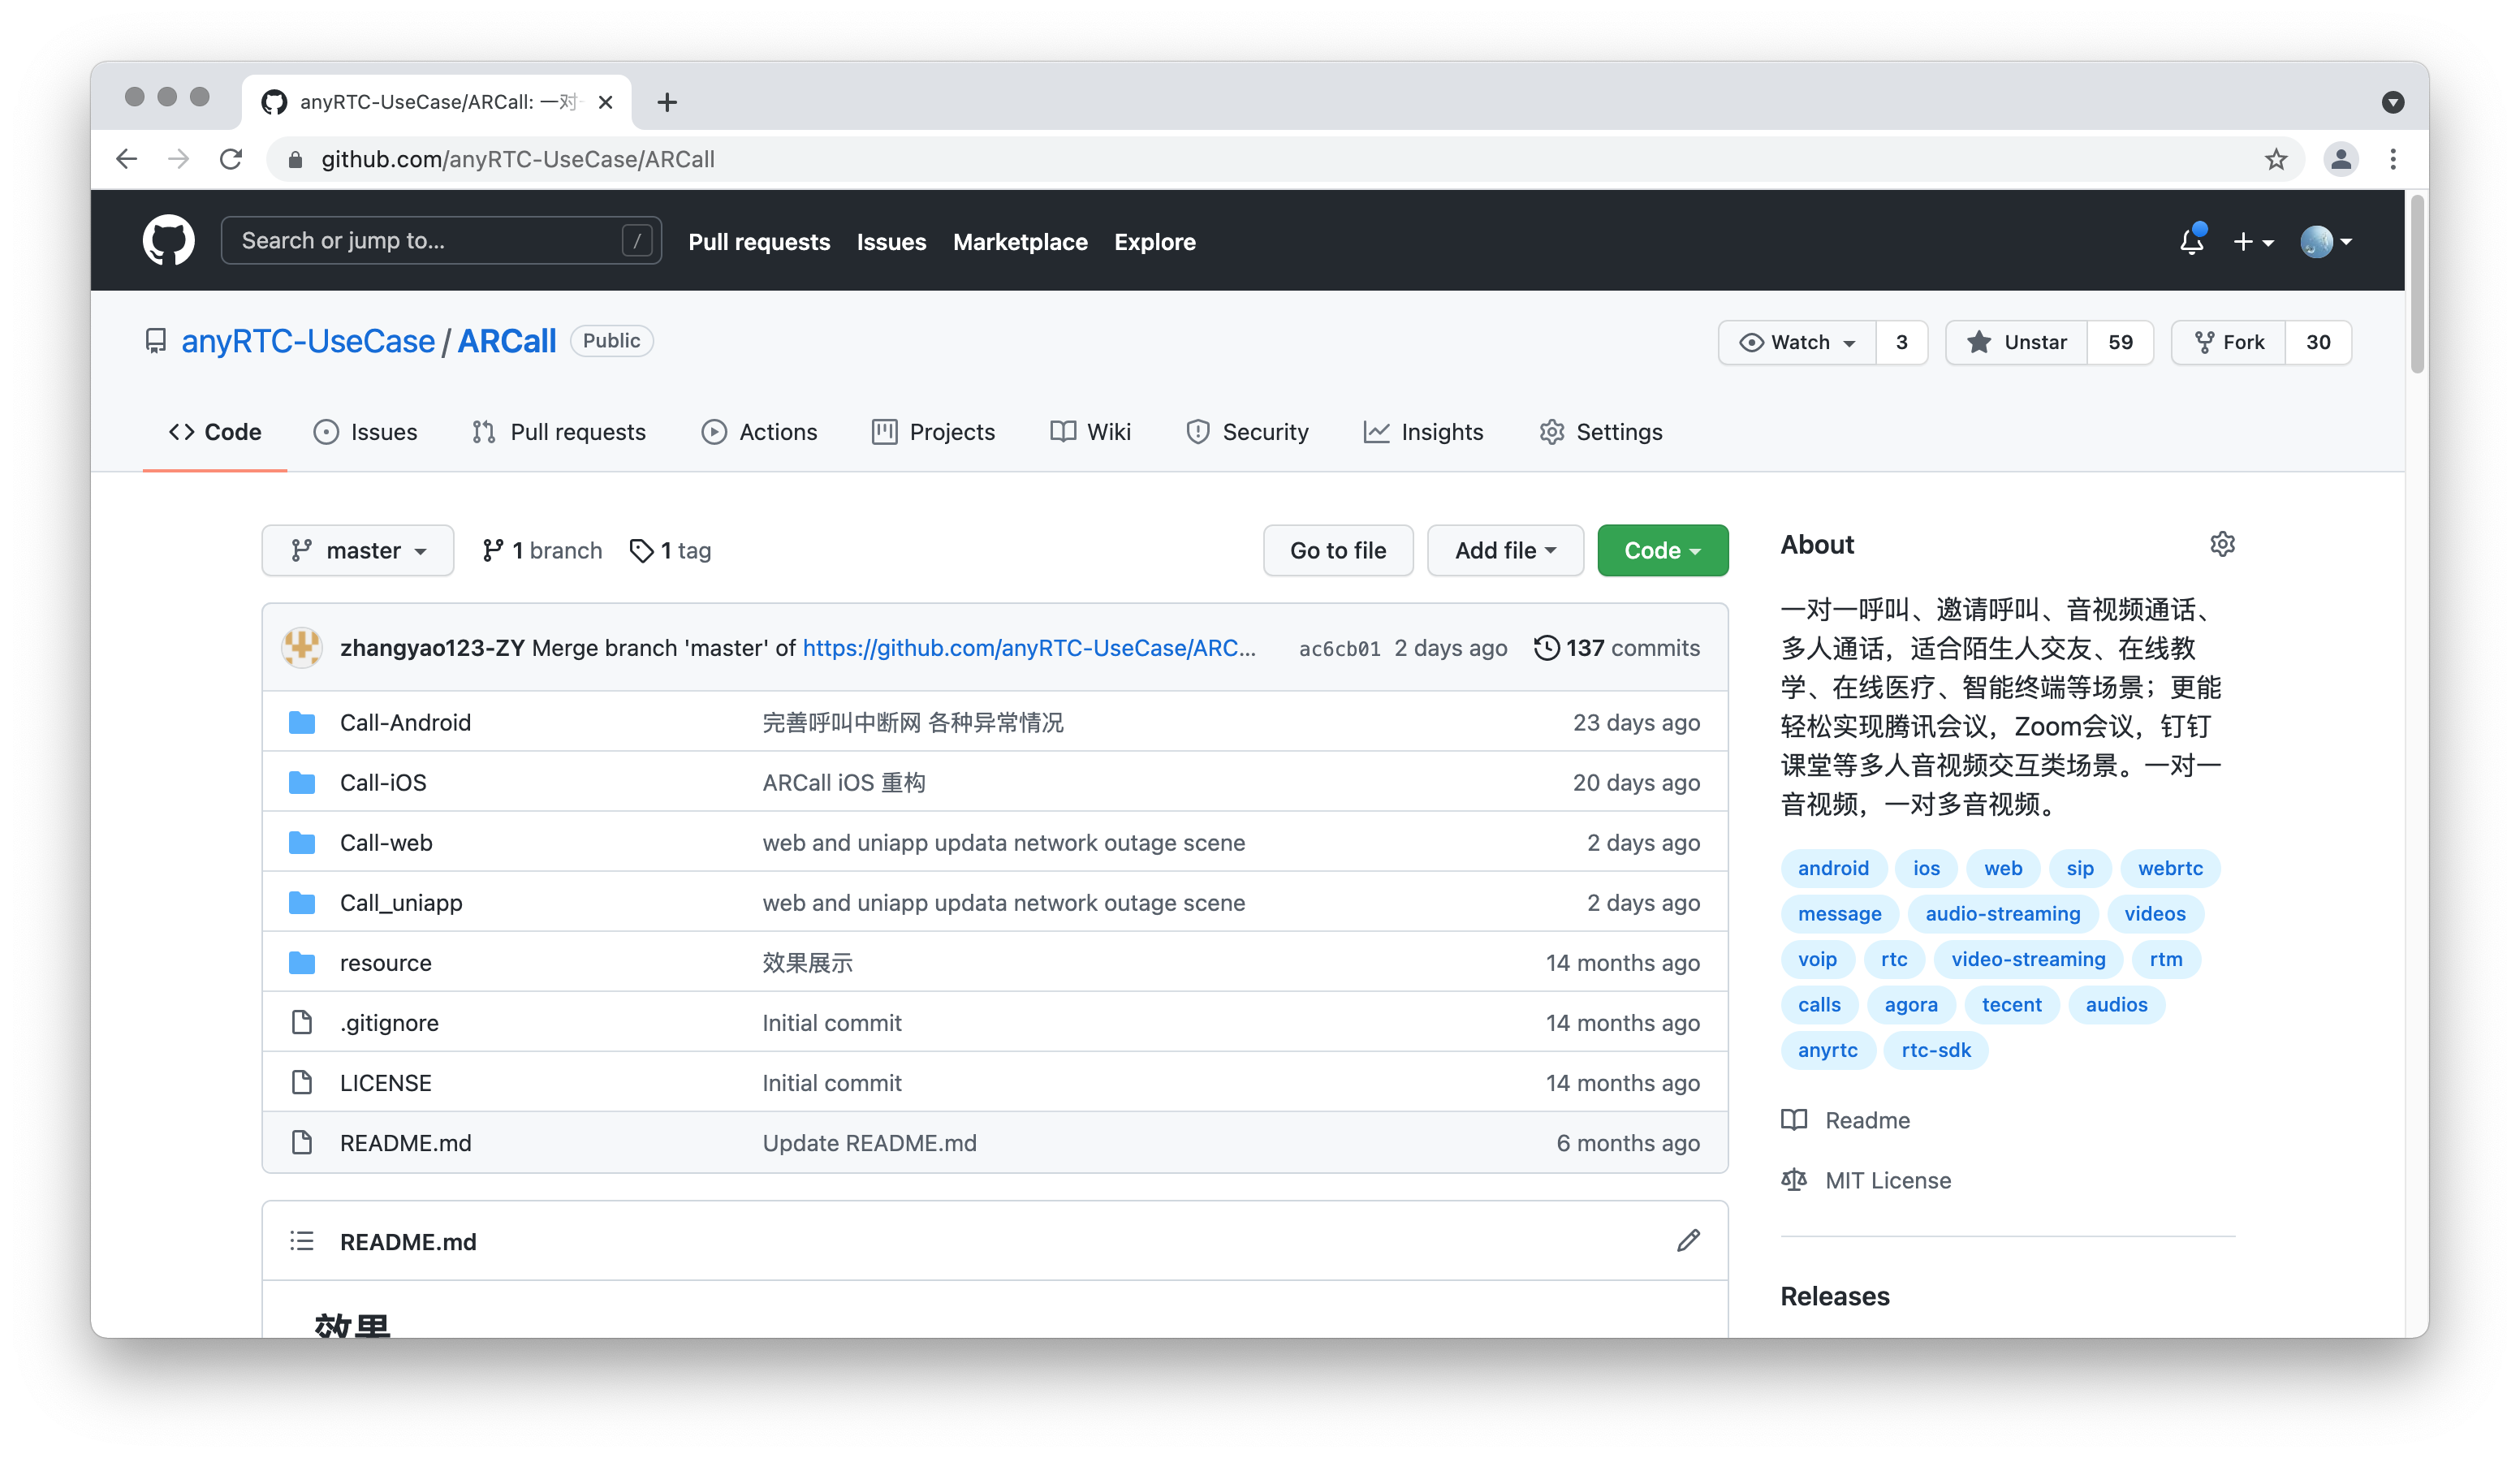Open the webrtc topic tag
2520x1458 pixels.
point(2170,868)
